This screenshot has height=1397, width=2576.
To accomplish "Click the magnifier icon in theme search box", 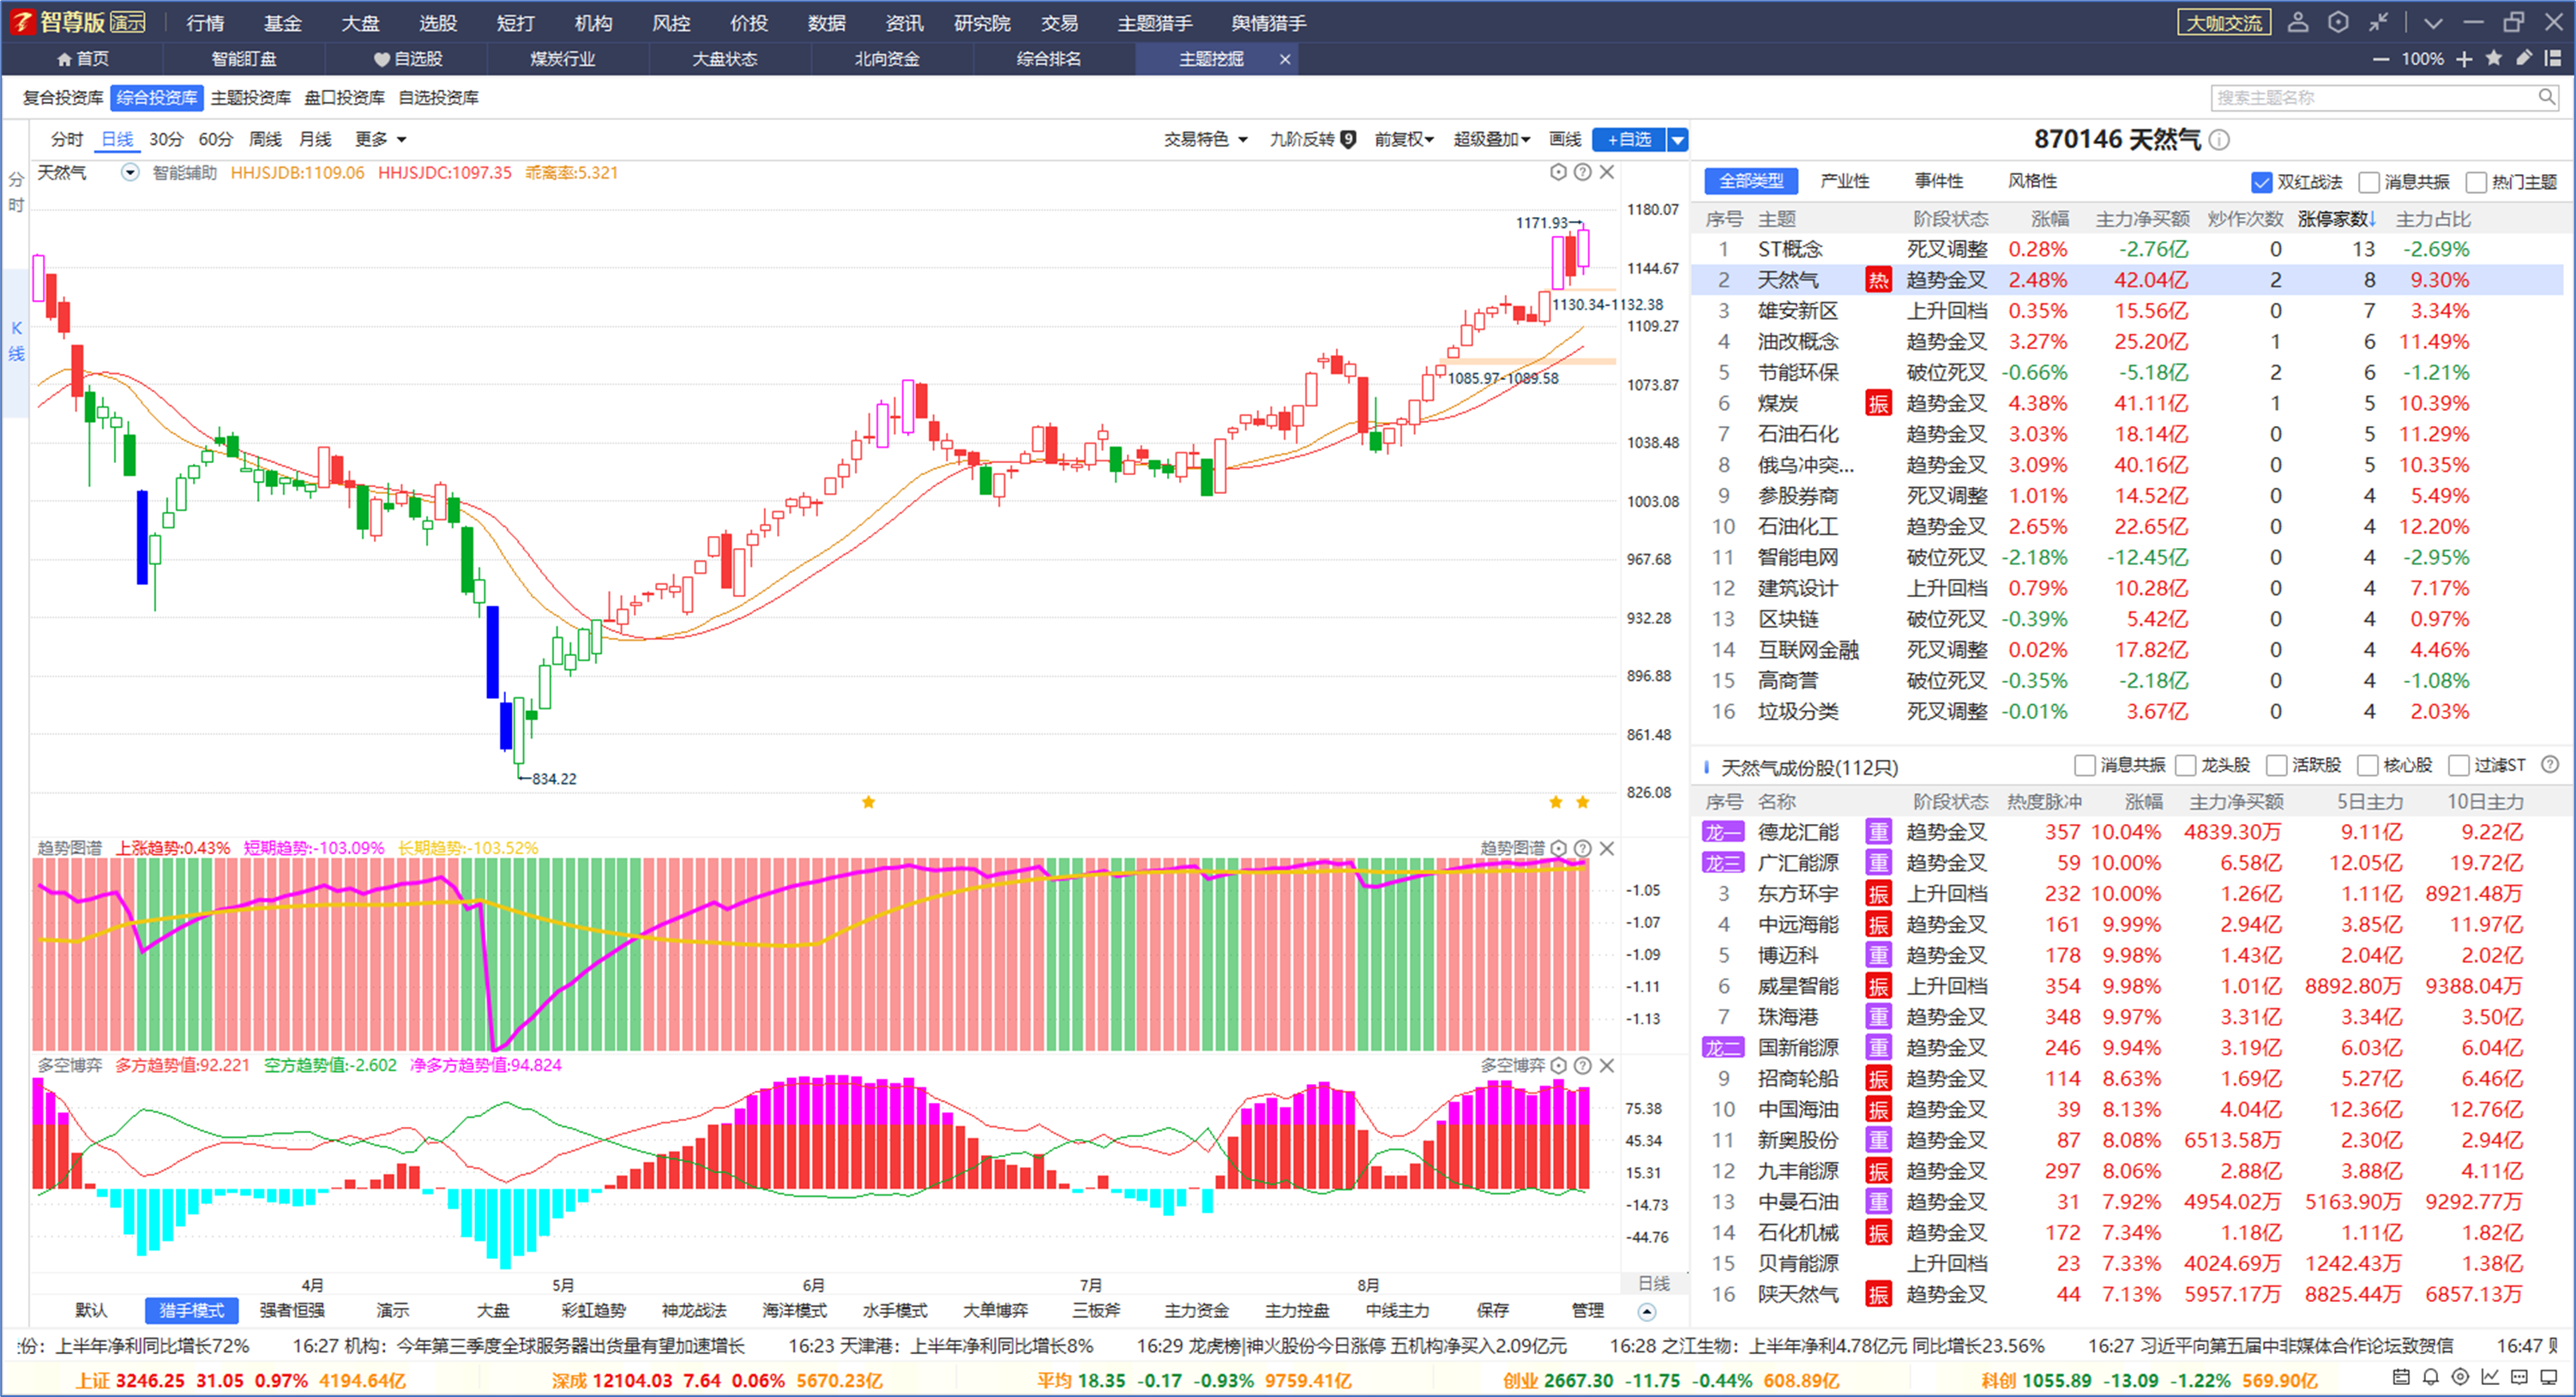I will tap(2546, 97).
